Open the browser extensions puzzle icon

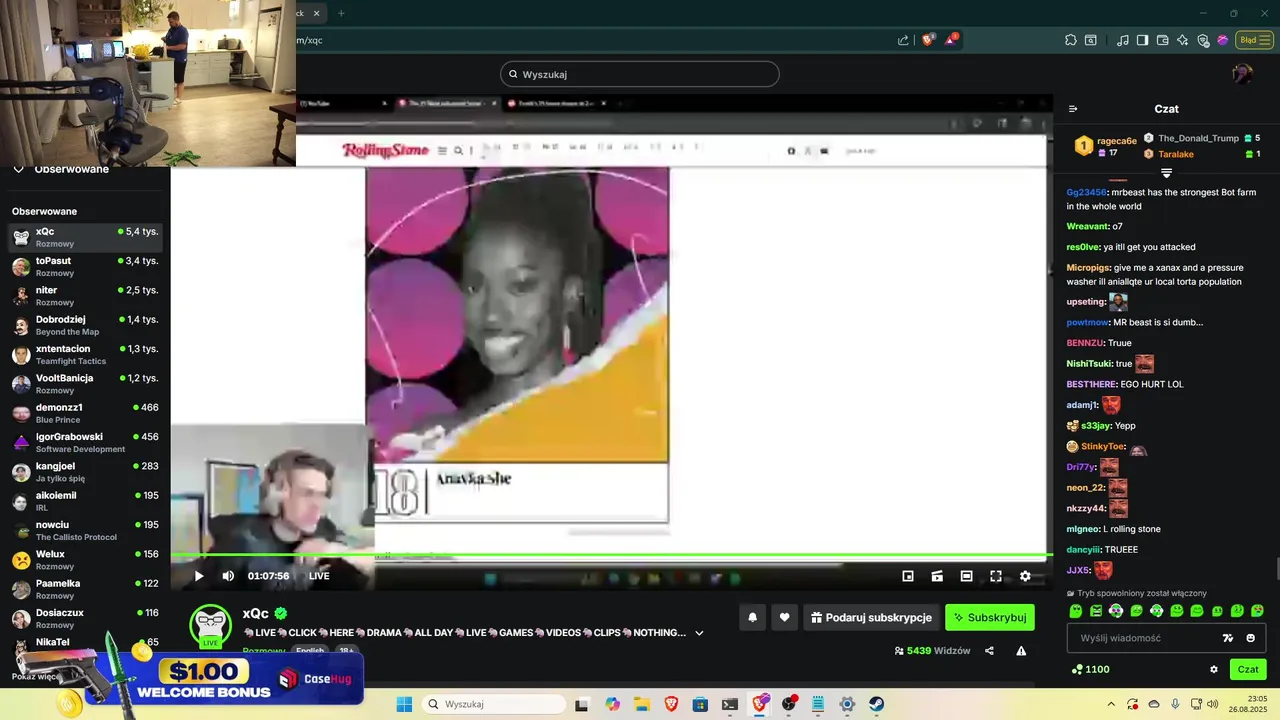coord(1071,40)
